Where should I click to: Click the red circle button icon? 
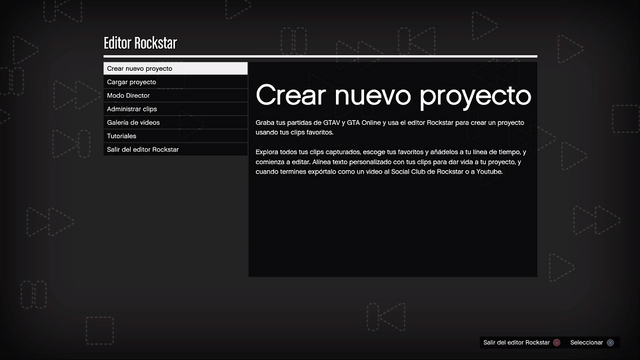(557, 342)
